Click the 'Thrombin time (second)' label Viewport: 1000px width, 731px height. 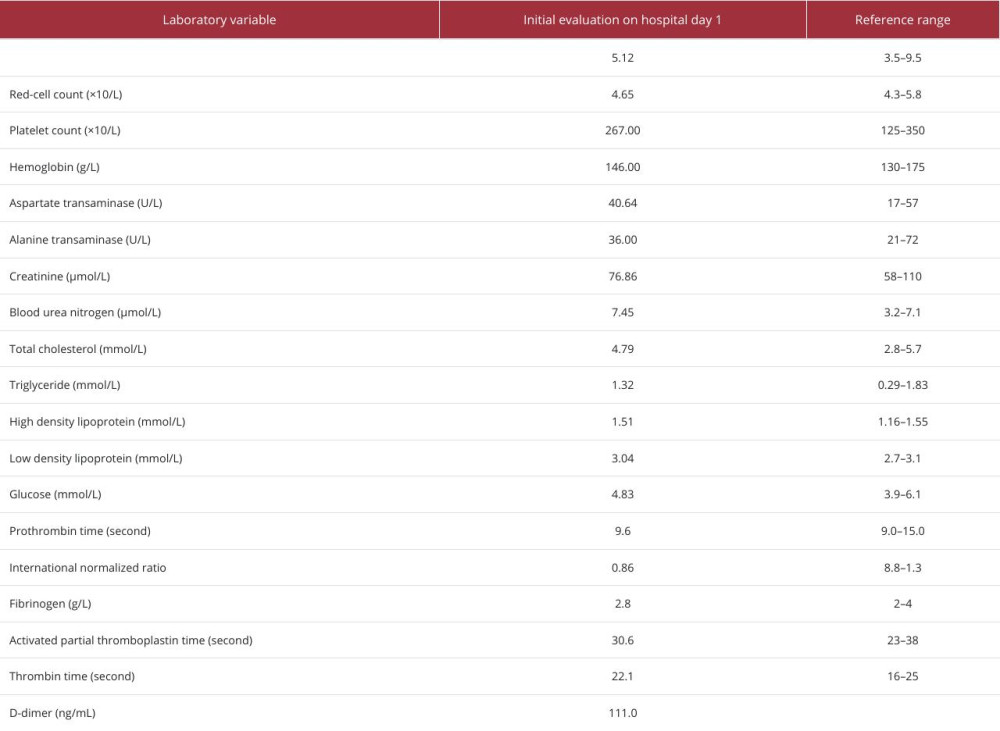point(72,676)
